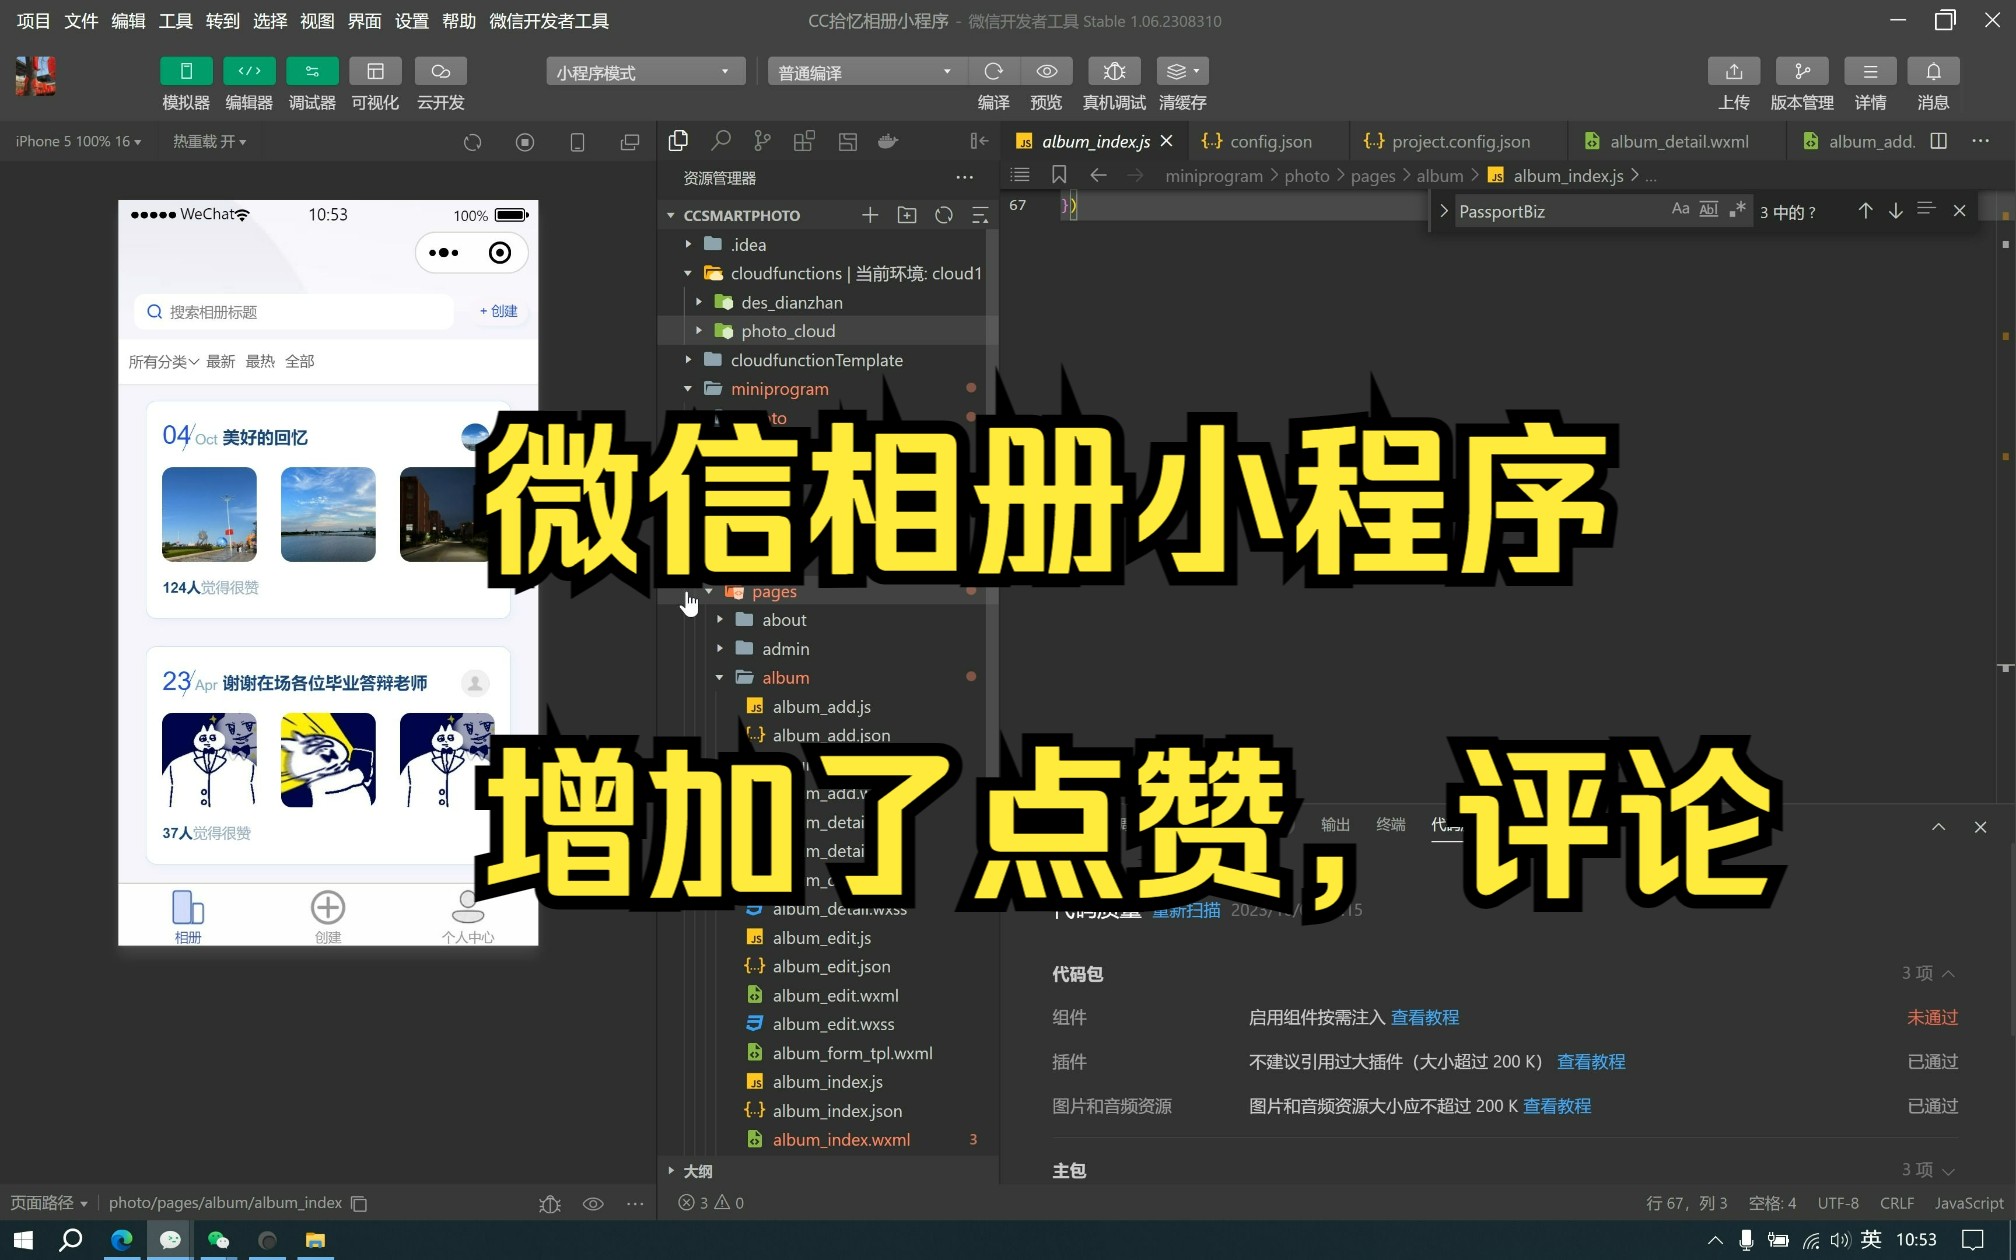Close the album_index.js tab

pyautogui.click(x=1166, y=141)
